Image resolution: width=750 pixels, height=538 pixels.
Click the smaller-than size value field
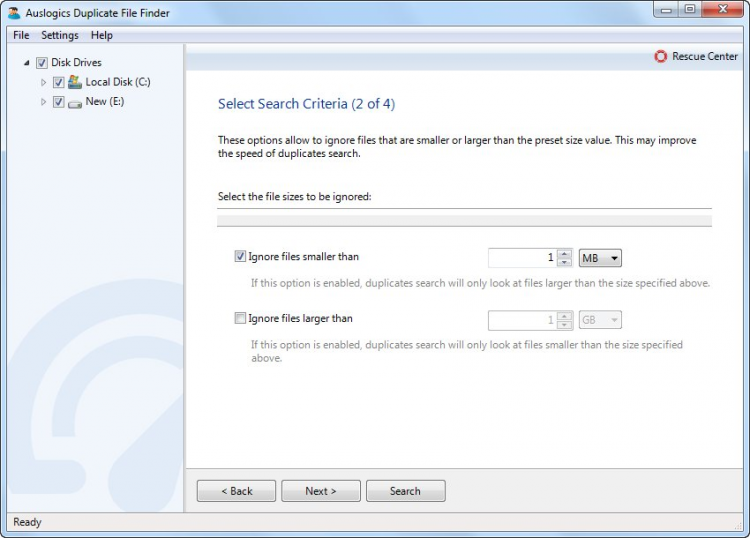click(x=523, y=258)
